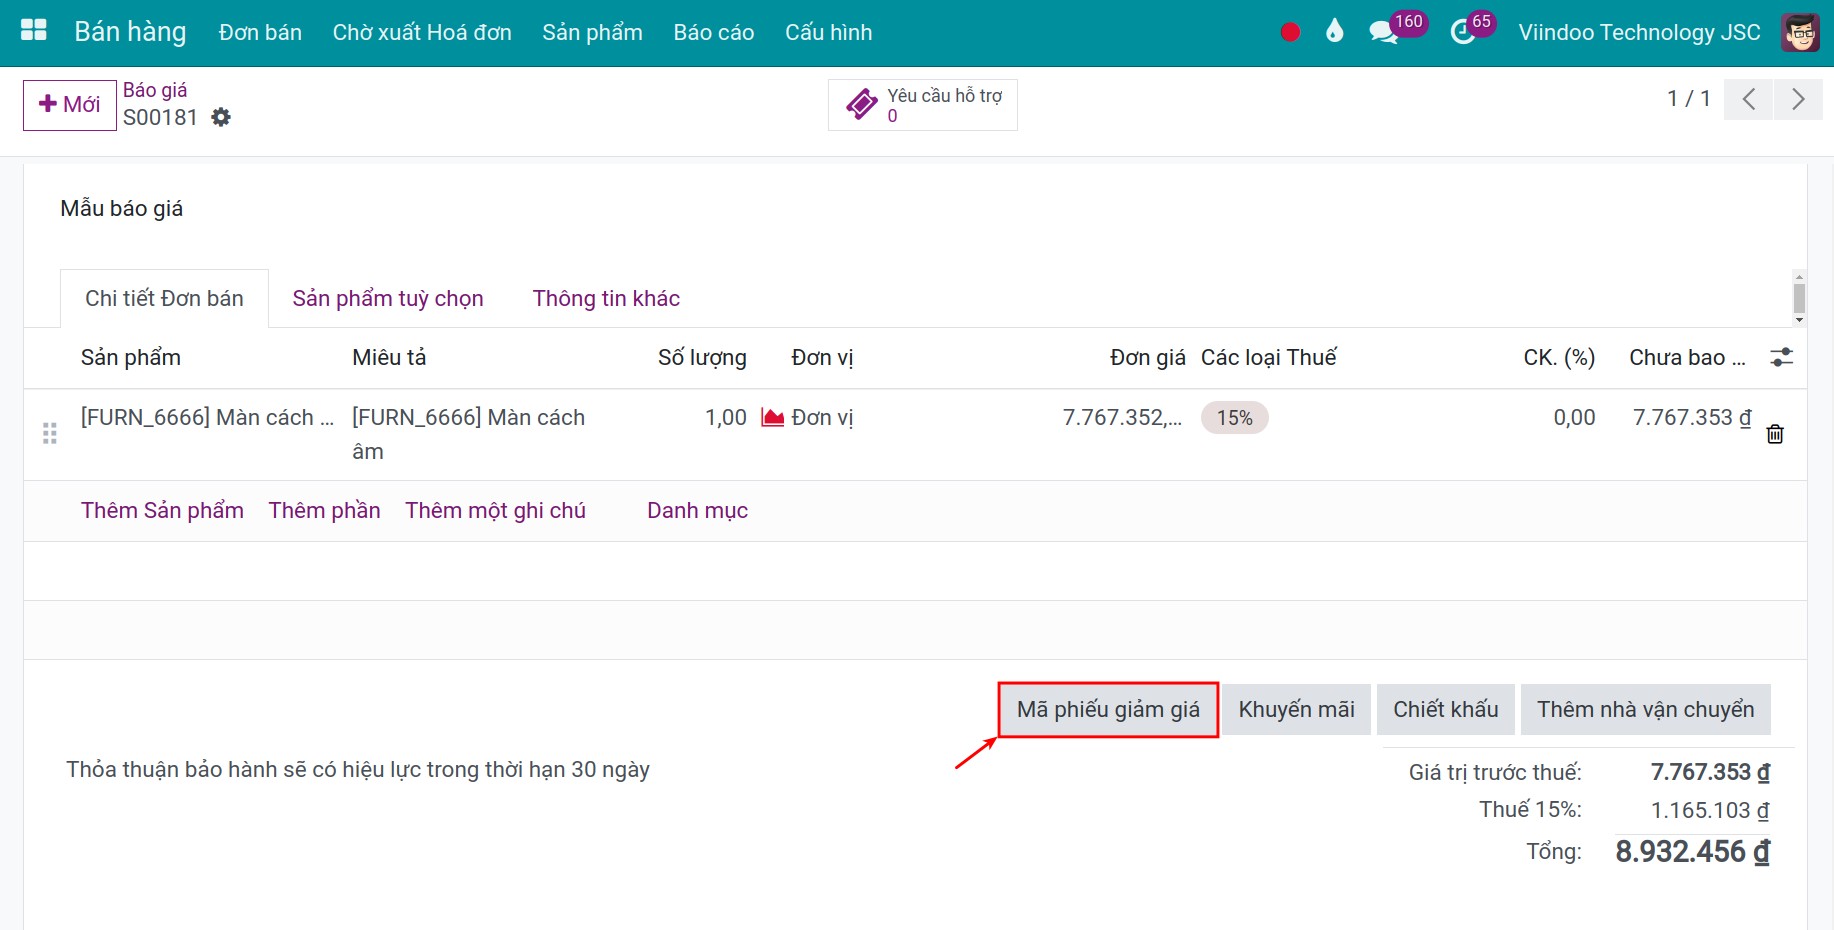Delete the order line with trash icon
Viewport: 1834px width, 930px height.
pos(1775,434)
